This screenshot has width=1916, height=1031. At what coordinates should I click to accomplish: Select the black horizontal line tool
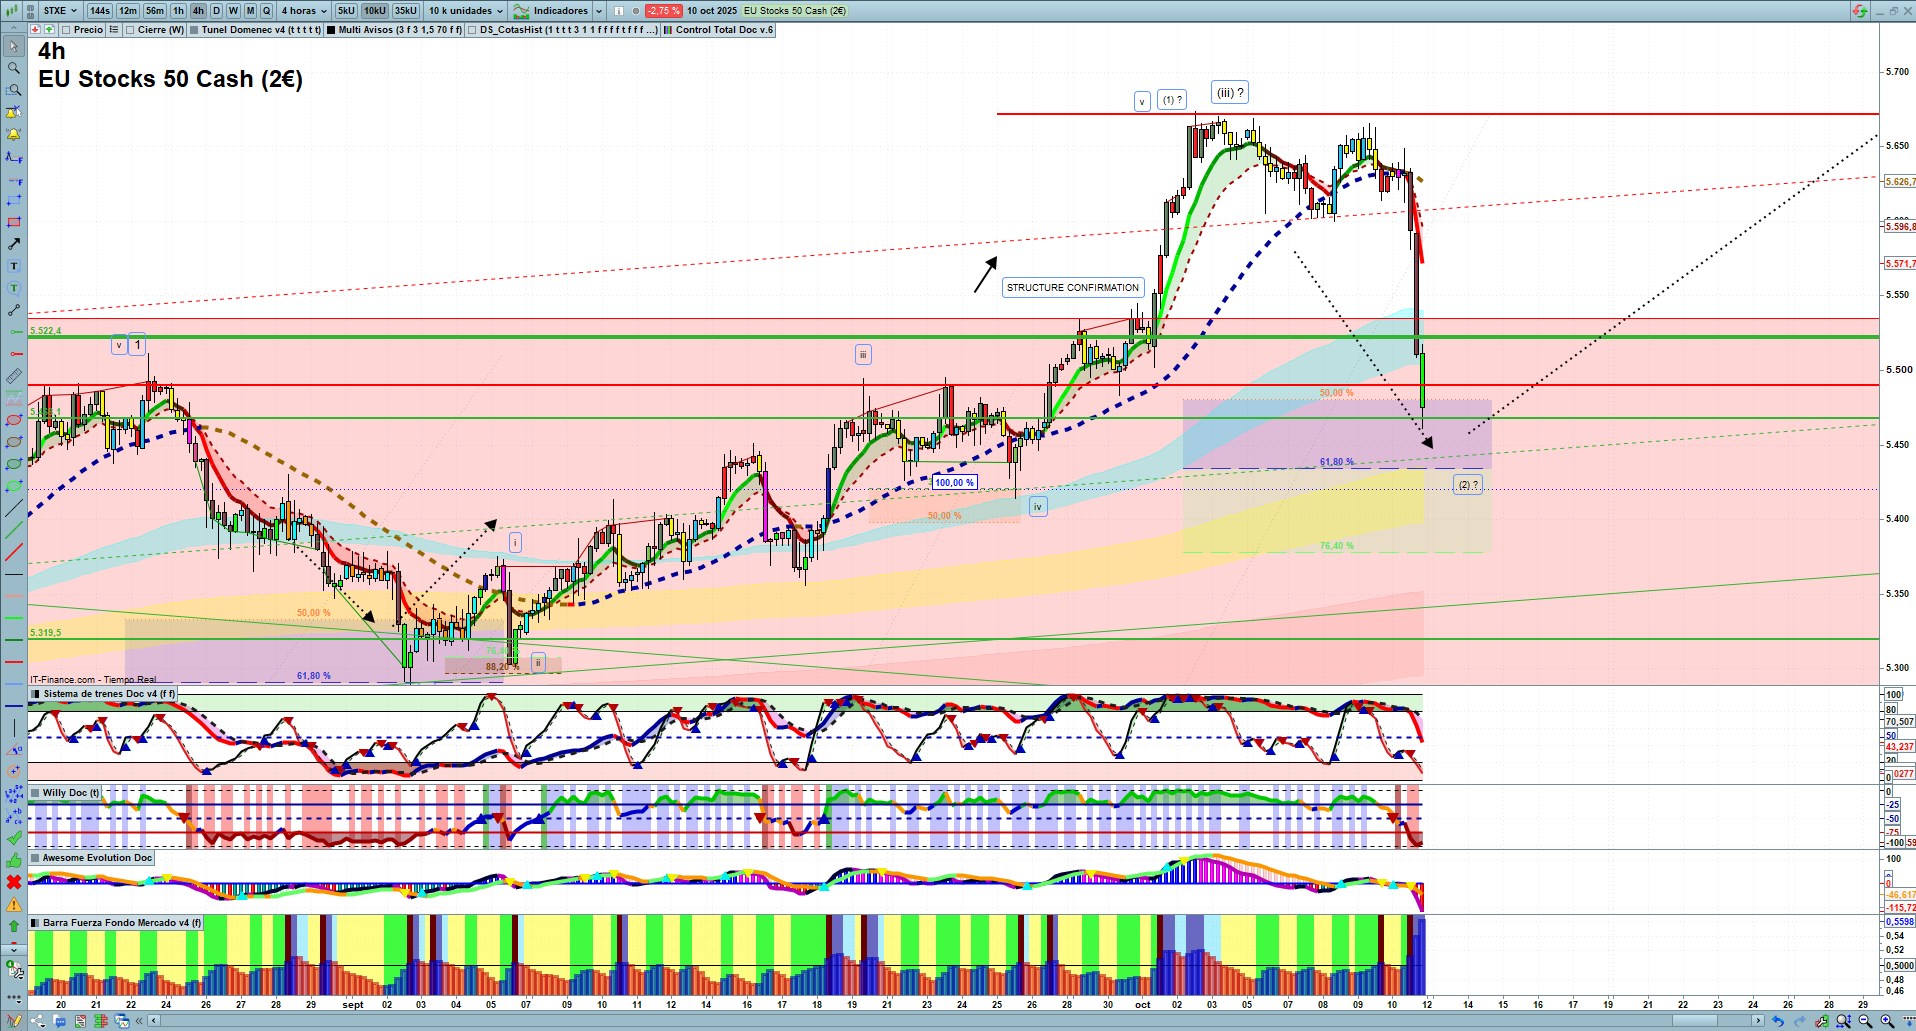pos(14,574)
